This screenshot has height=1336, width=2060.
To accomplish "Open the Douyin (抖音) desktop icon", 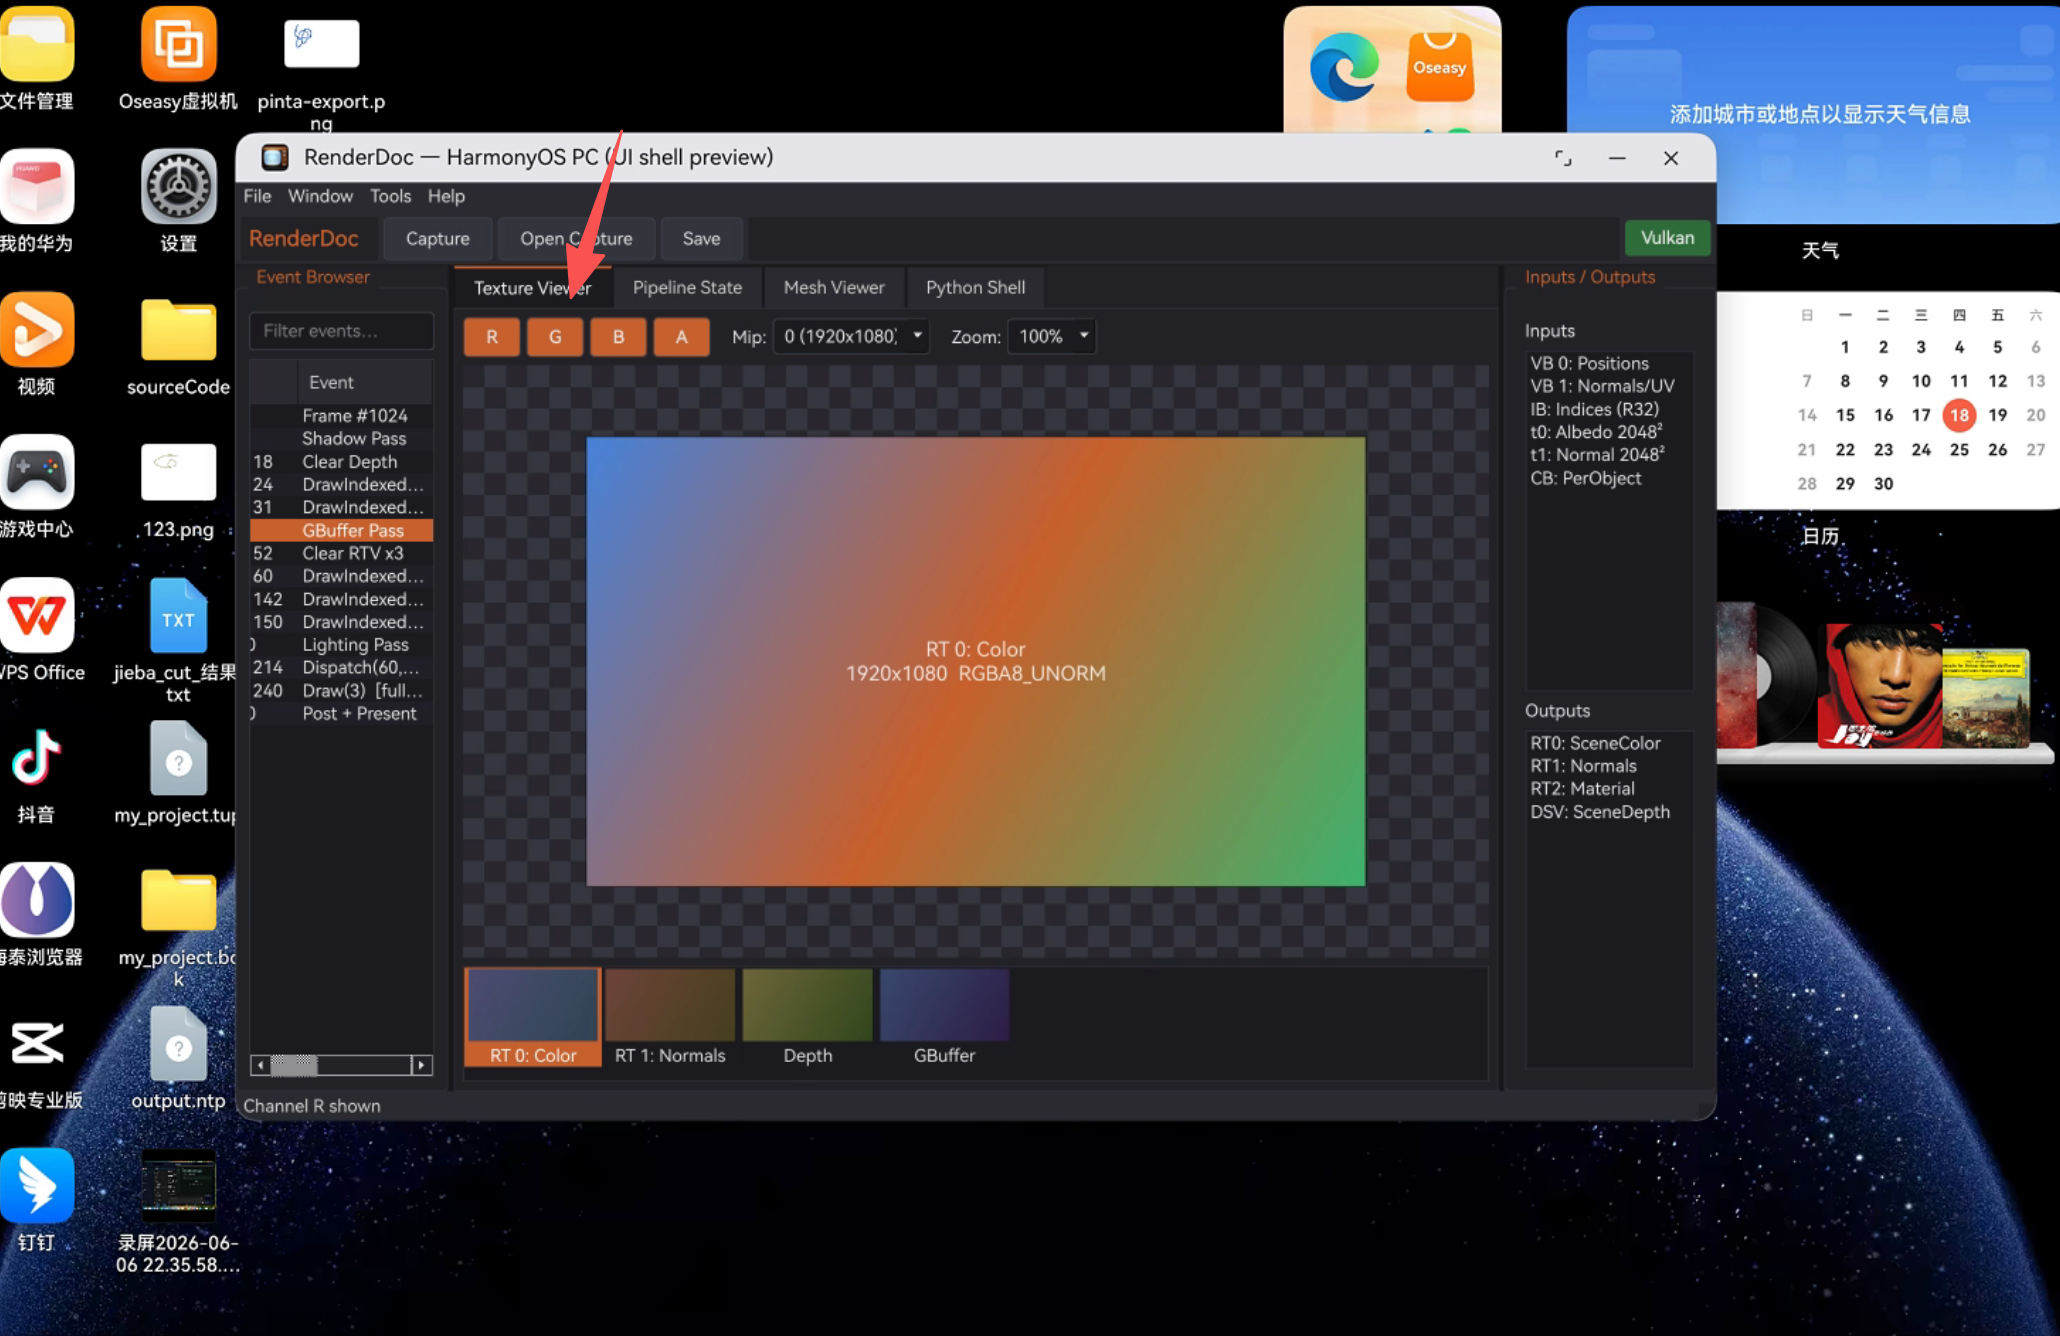I will 37,758.
